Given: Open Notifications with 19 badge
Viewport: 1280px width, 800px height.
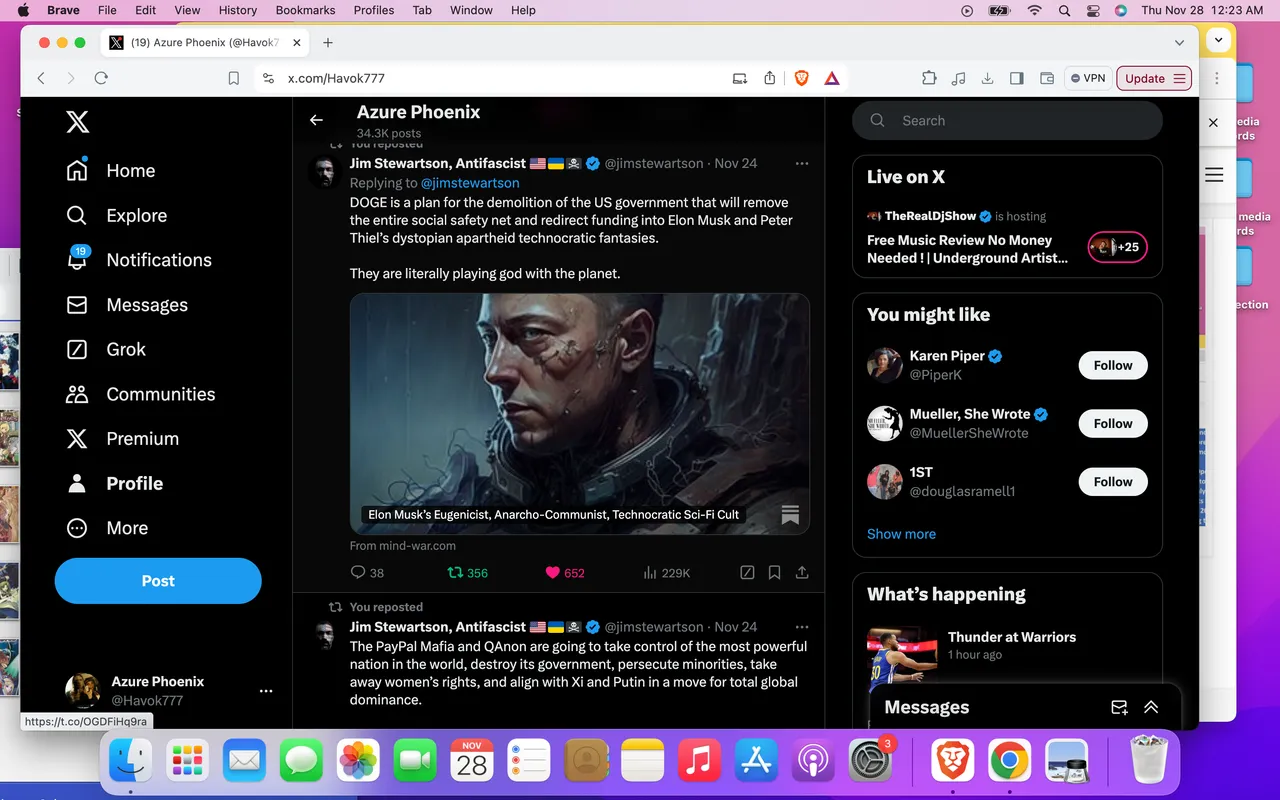Looking at the screenshot, I should click(x=138, y=260).
